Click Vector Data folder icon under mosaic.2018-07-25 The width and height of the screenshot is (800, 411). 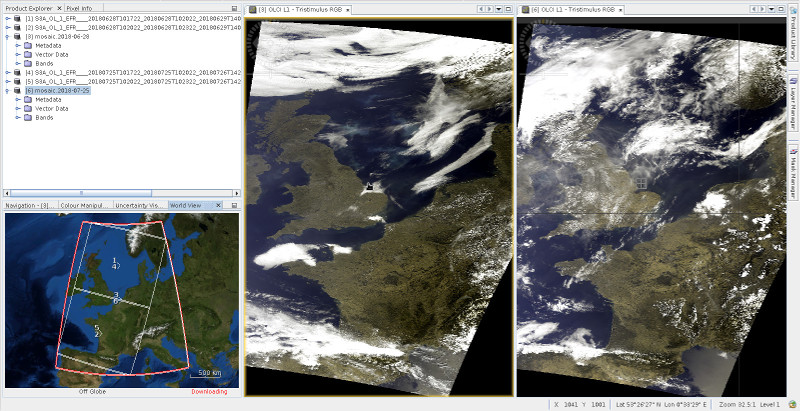click(28, 109)
